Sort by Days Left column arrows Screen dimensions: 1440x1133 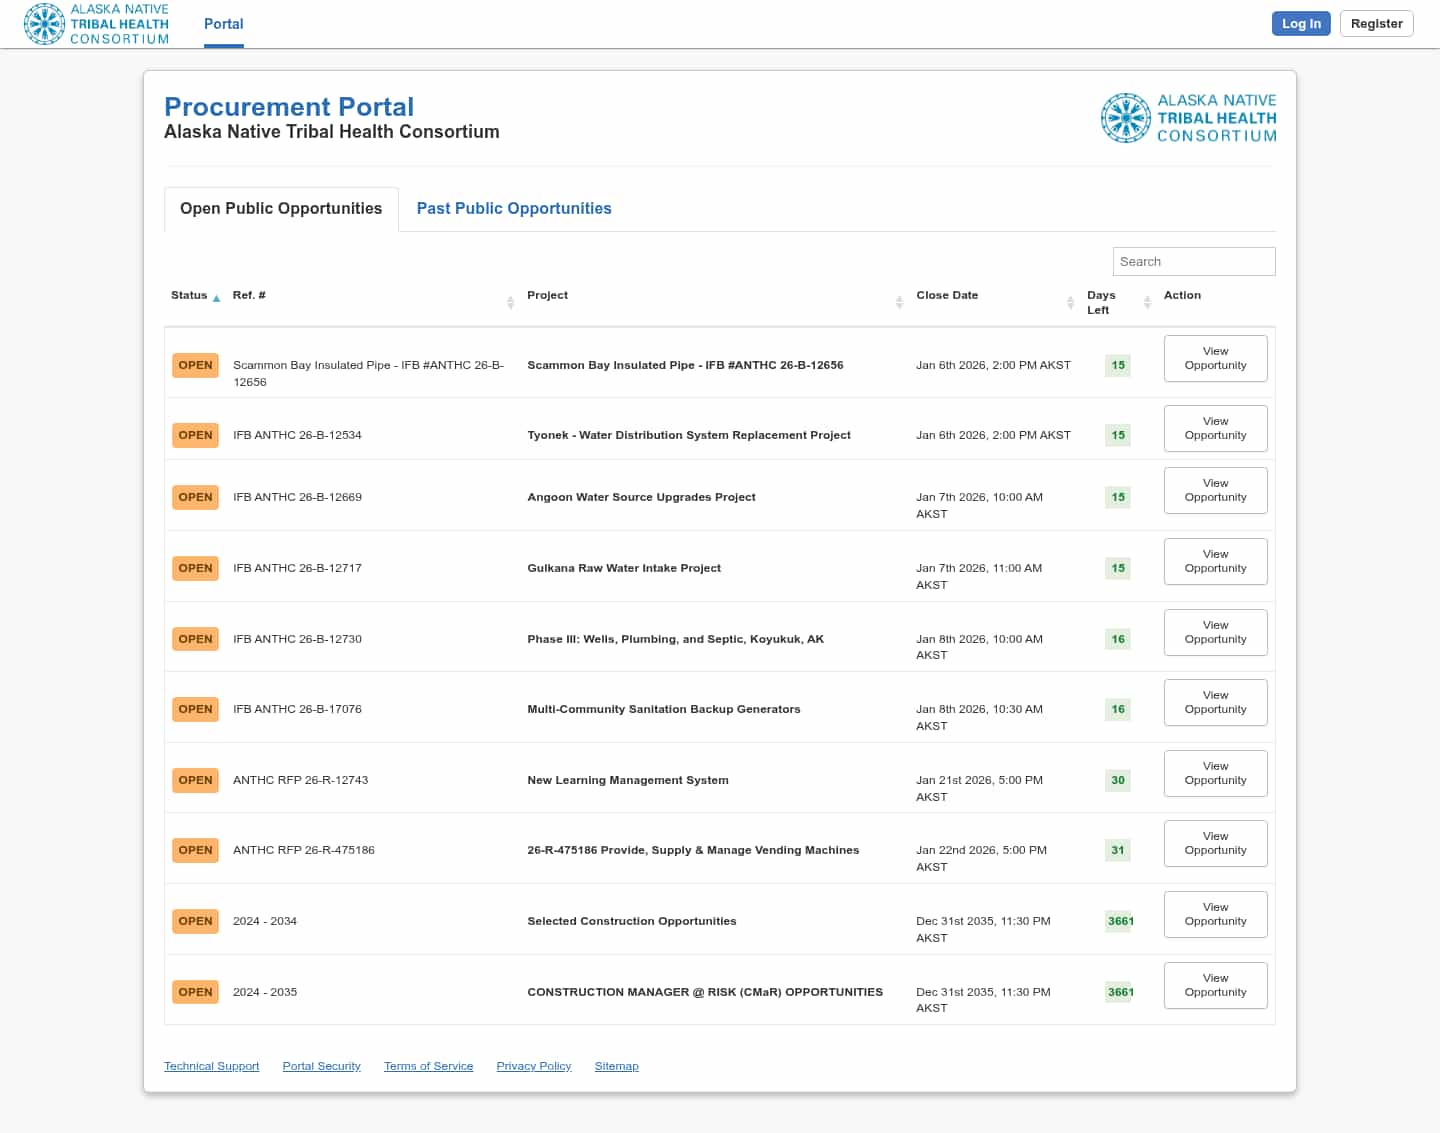(x=1147, y=302)
